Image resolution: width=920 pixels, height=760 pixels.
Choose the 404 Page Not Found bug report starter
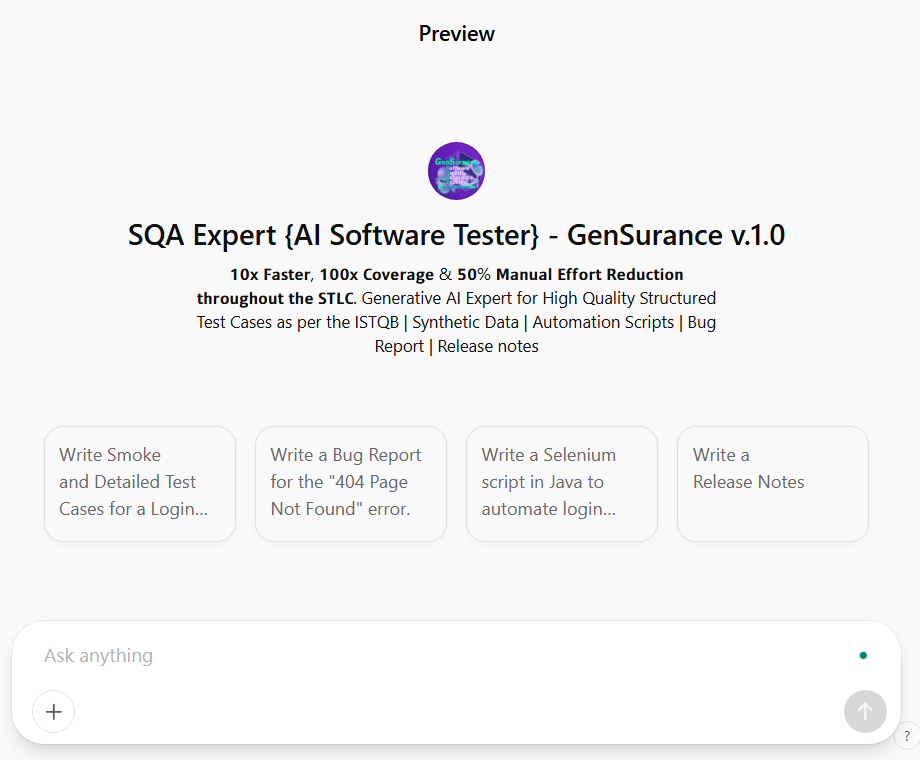351,484
